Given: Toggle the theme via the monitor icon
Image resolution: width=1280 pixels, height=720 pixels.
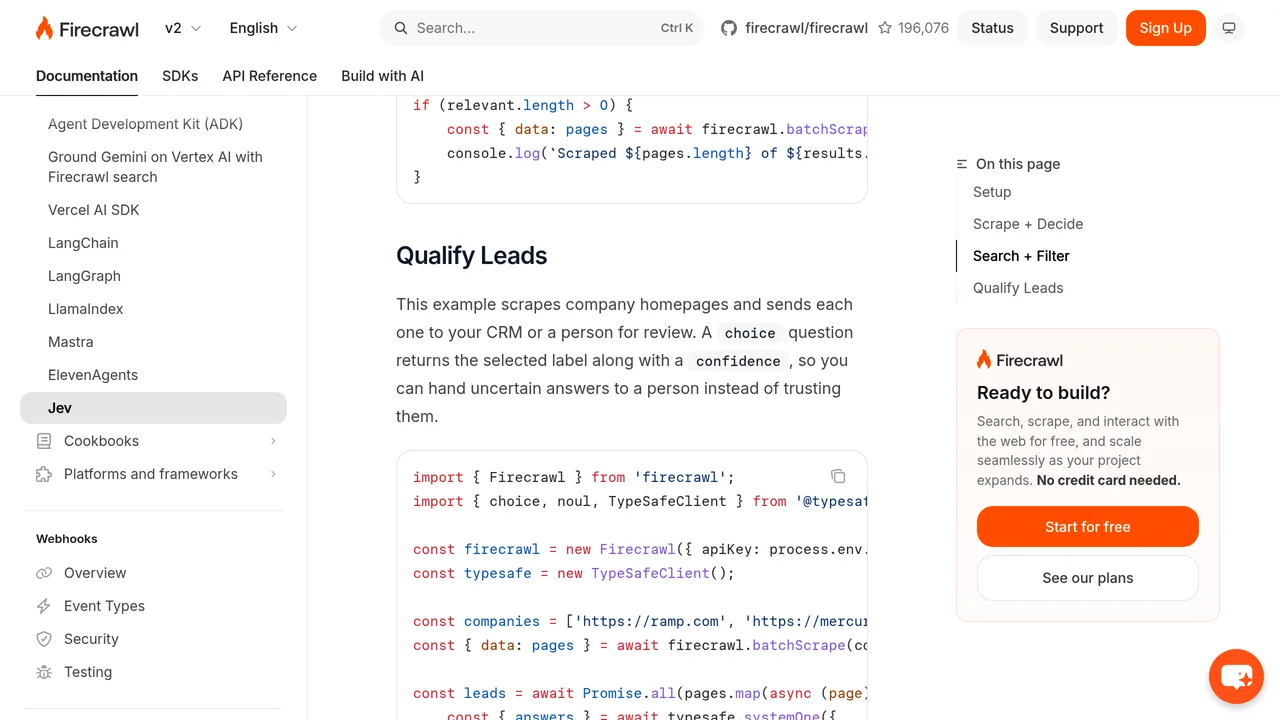Looking at the screenshot, I should tap(1229, 28).
